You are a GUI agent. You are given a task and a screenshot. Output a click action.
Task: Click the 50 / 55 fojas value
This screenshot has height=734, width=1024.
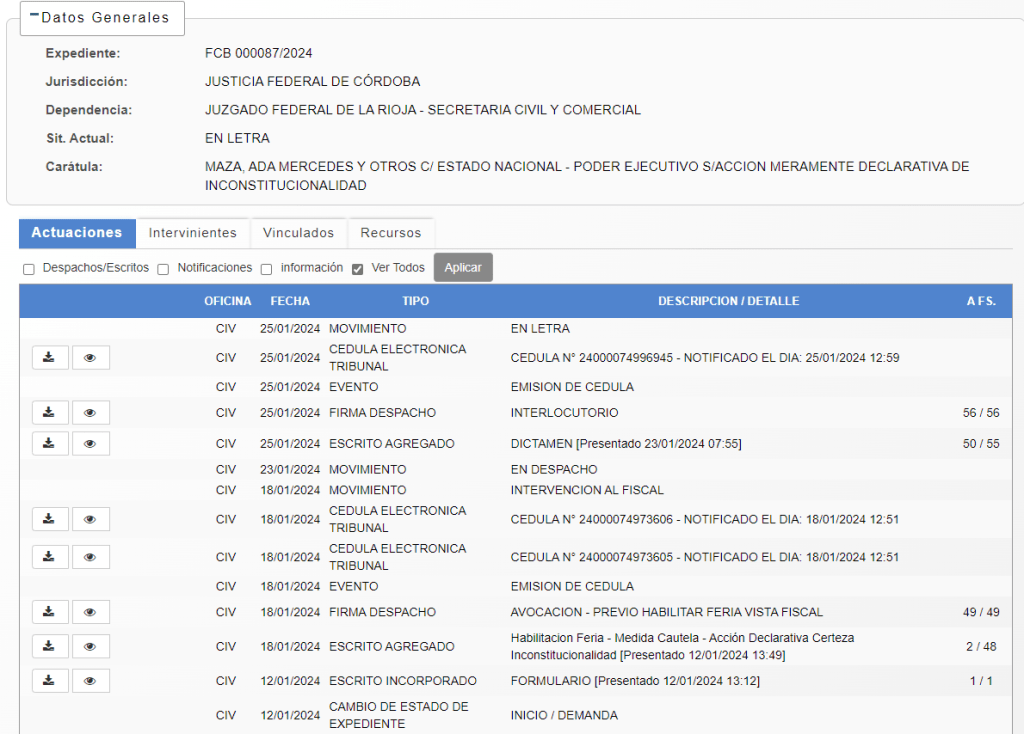tap(981, 443)
